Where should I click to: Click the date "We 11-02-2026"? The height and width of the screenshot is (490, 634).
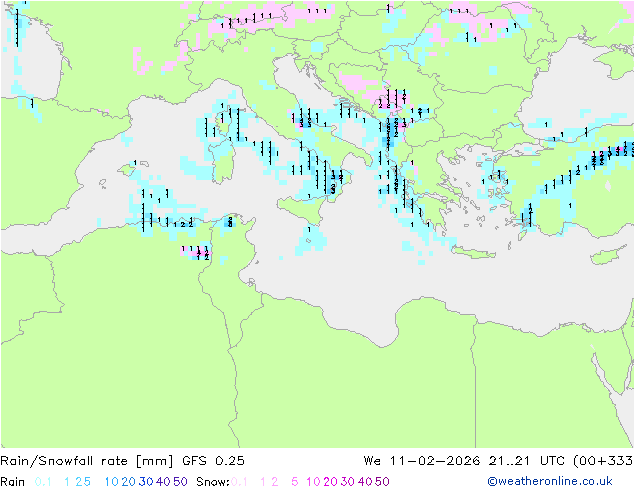coord(422,461)
